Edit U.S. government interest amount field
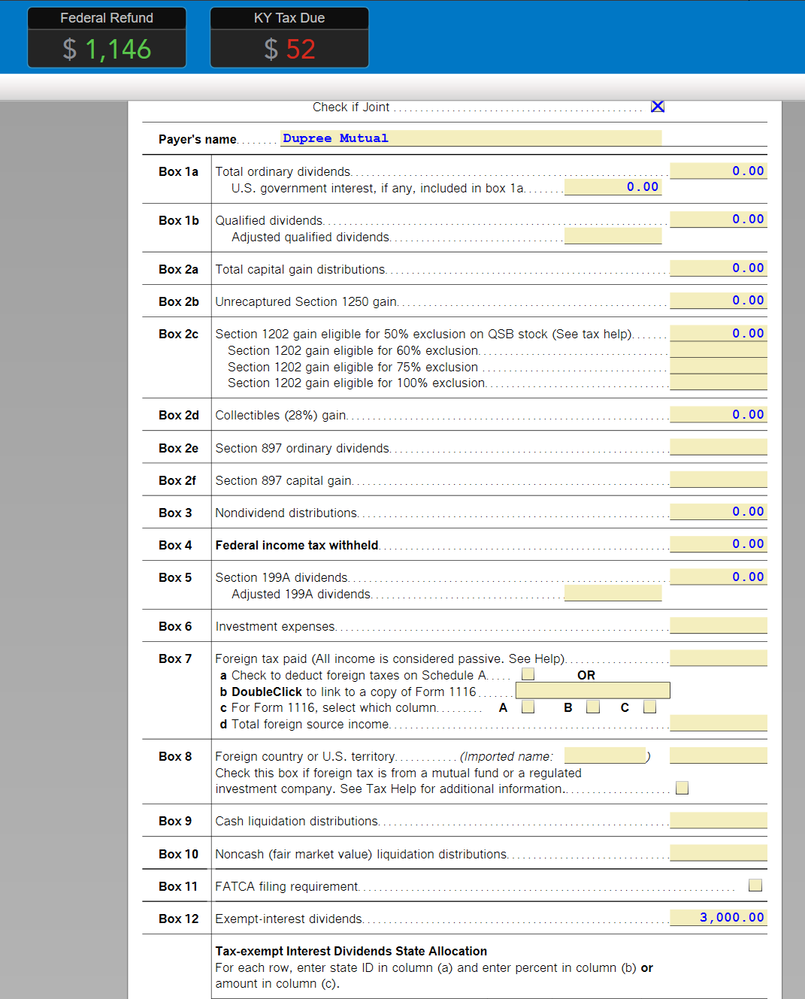 tap(613, 187)
